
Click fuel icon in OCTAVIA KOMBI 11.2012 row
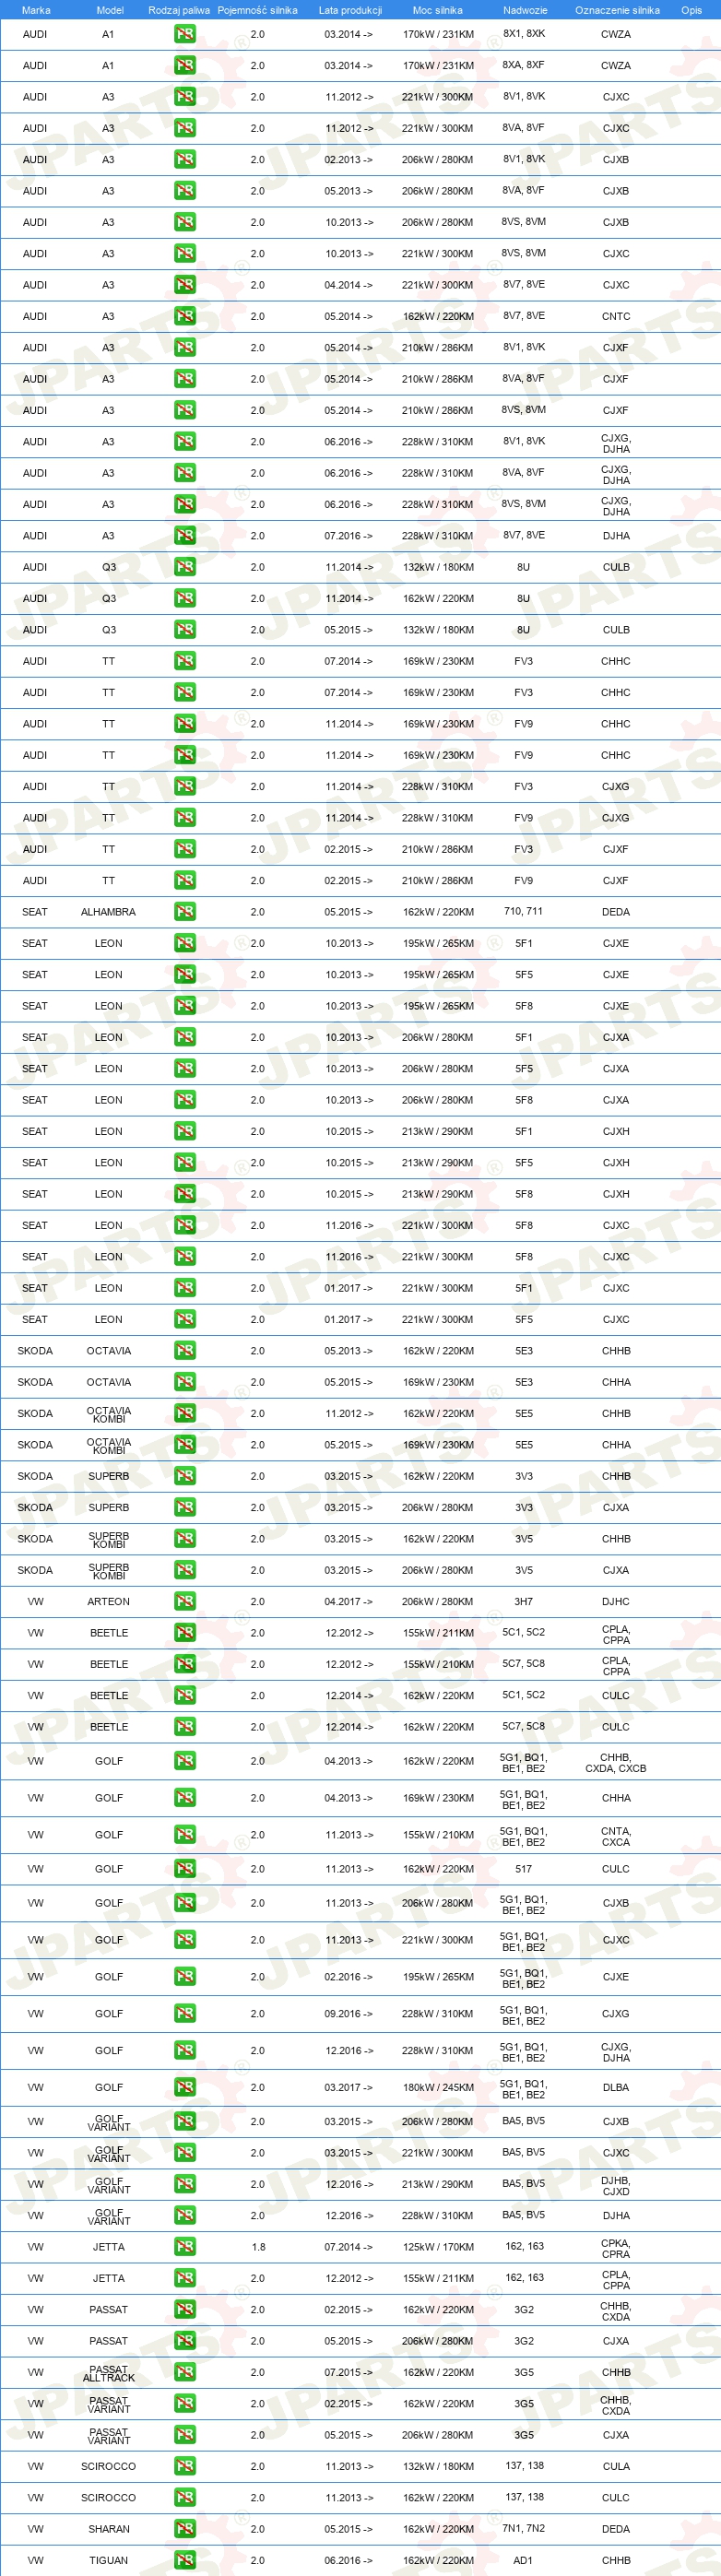185,1413
